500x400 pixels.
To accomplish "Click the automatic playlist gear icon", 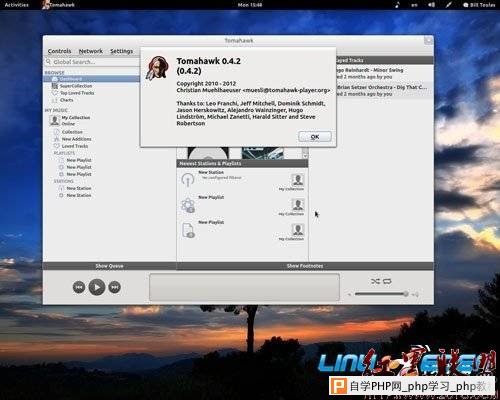I will (188, 205).
